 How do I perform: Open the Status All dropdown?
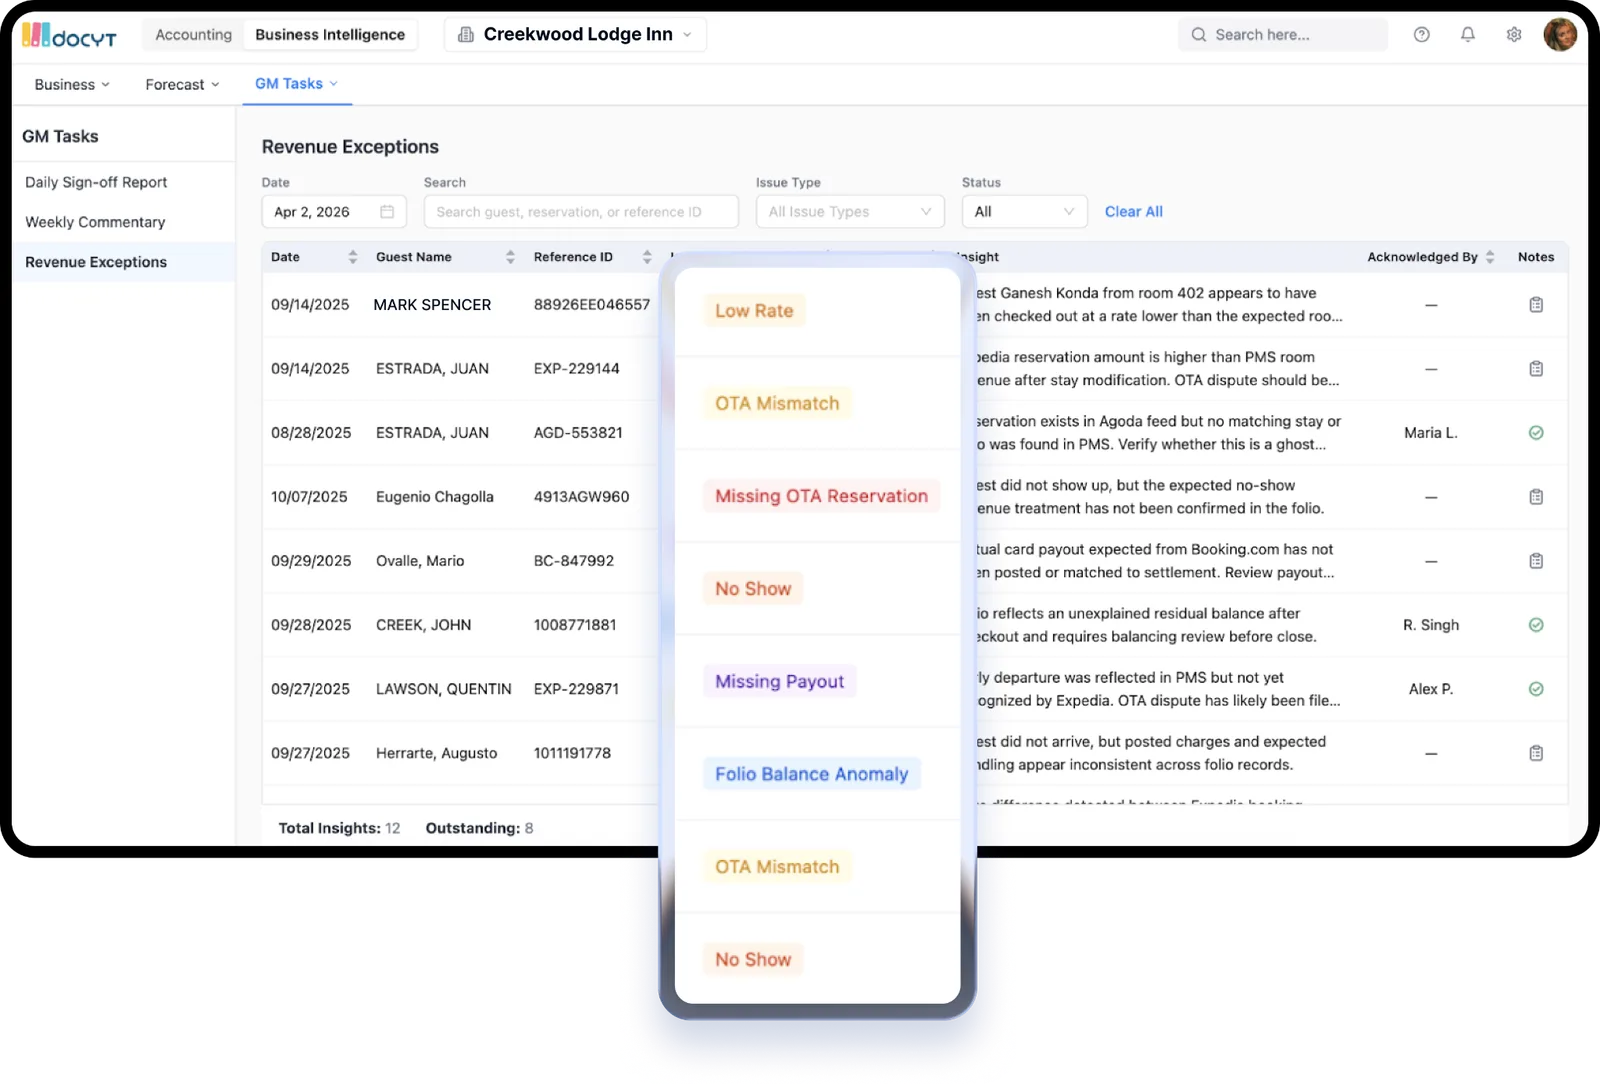pyautogui.click(x=1024, y=212)
